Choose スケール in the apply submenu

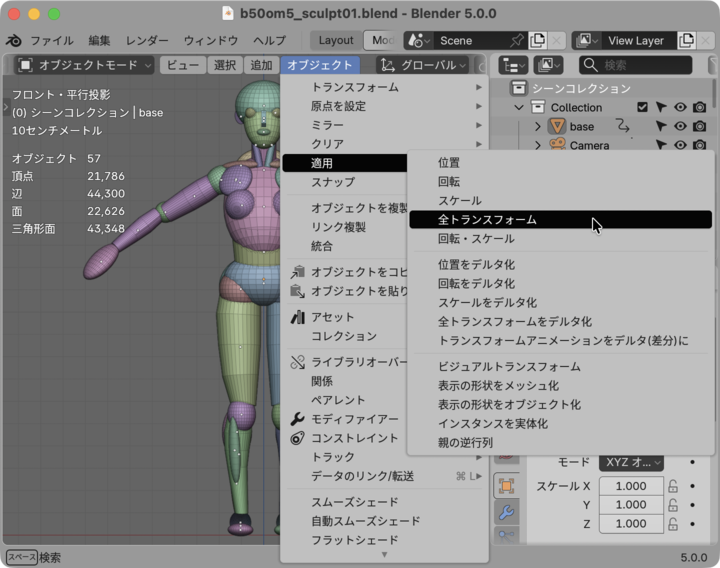tap(560, 201)
